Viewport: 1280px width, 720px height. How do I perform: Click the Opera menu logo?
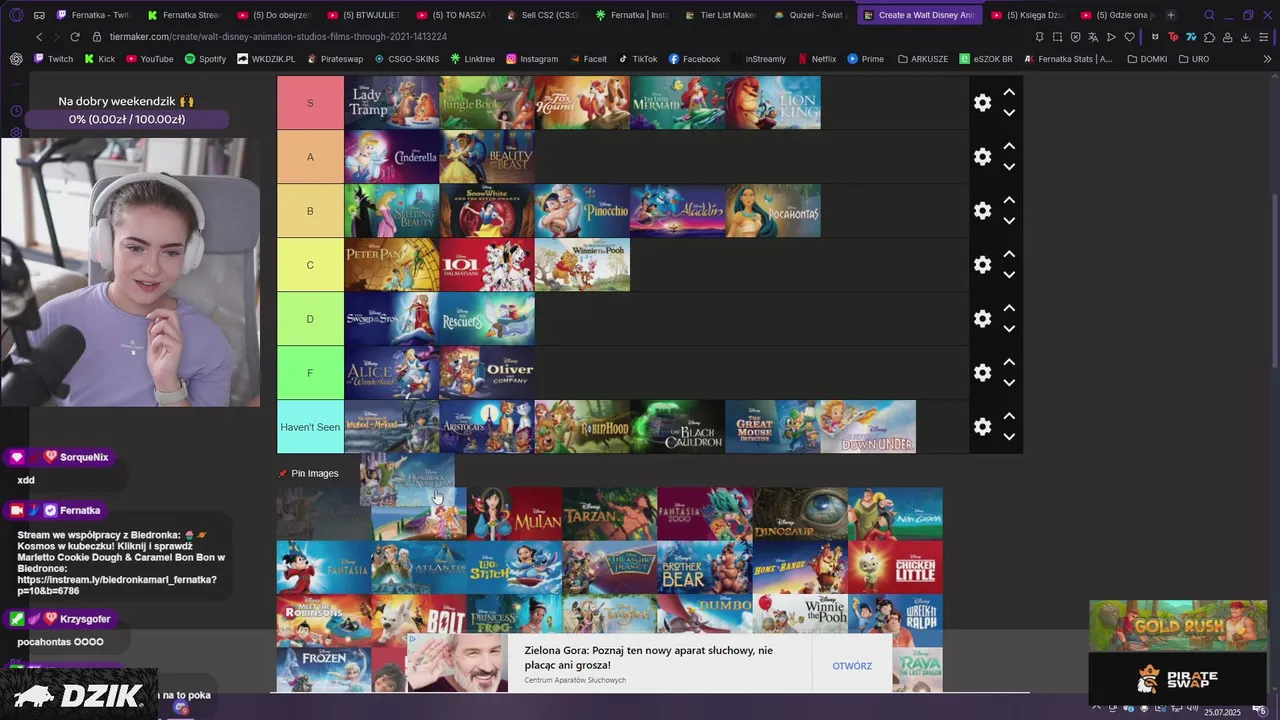pyautogui.click(x=16, y=15)
